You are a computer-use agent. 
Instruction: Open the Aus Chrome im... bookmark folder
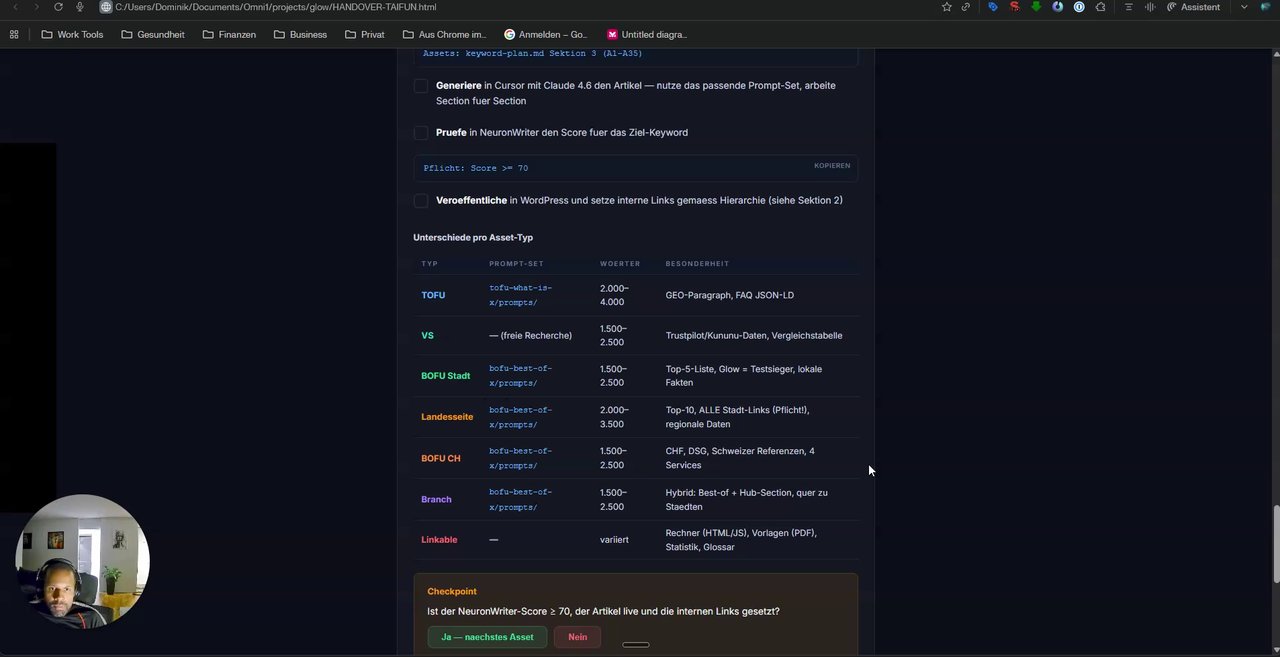pos(444,34)
